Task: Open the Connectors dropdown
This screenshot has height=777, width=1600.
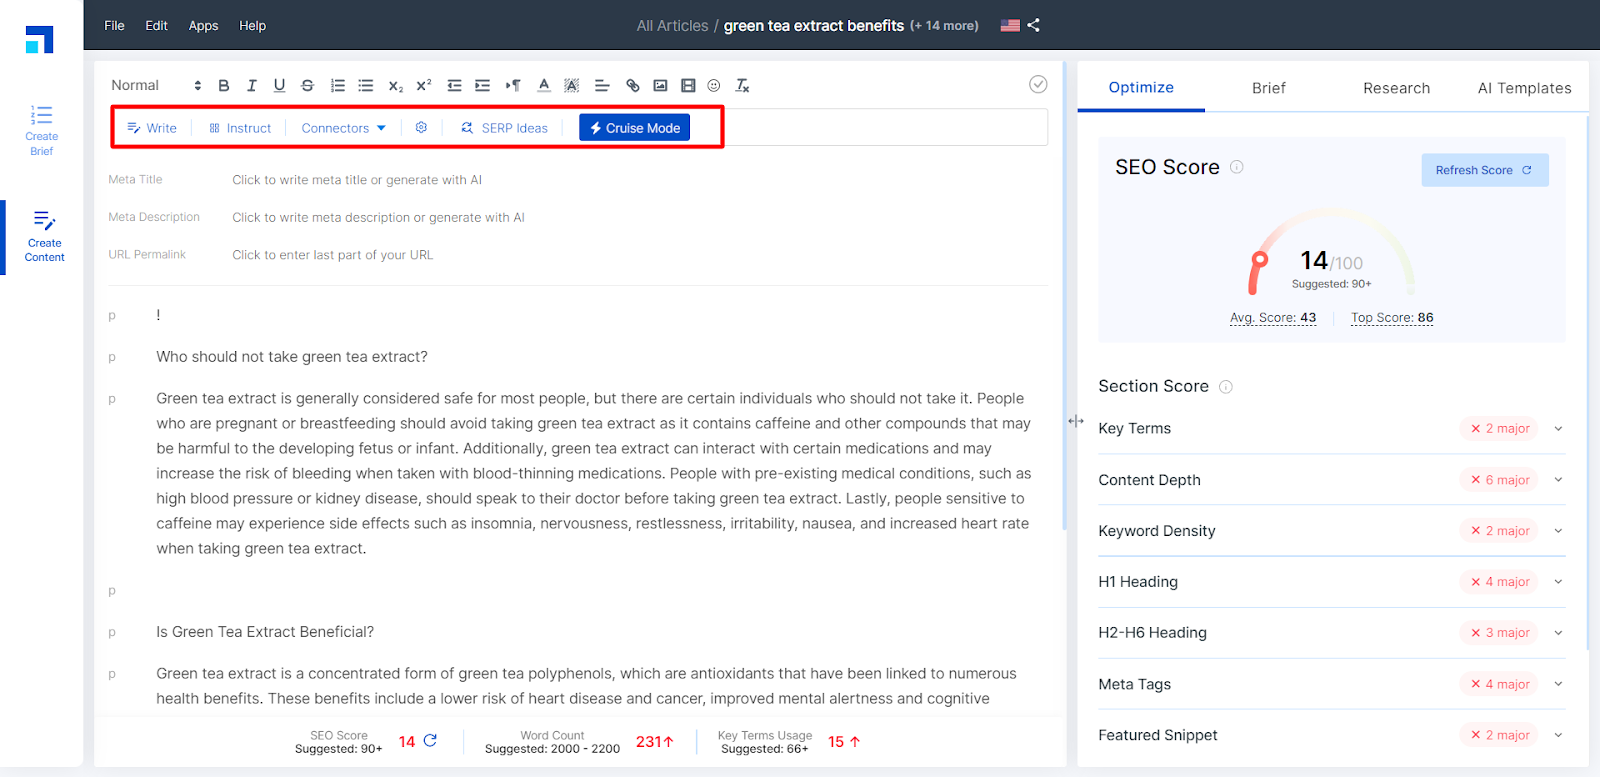Action: tap(343, 128)
